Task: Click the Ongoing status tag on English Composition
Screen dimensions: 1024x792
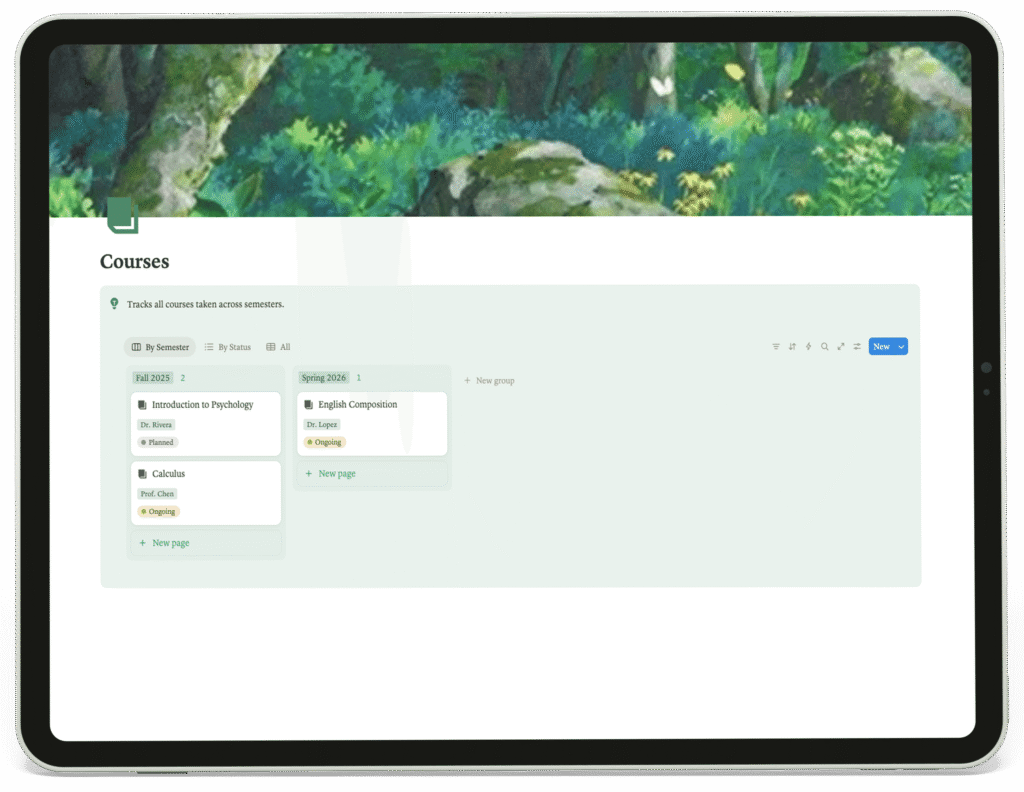Action: click(x=325, y=443)
